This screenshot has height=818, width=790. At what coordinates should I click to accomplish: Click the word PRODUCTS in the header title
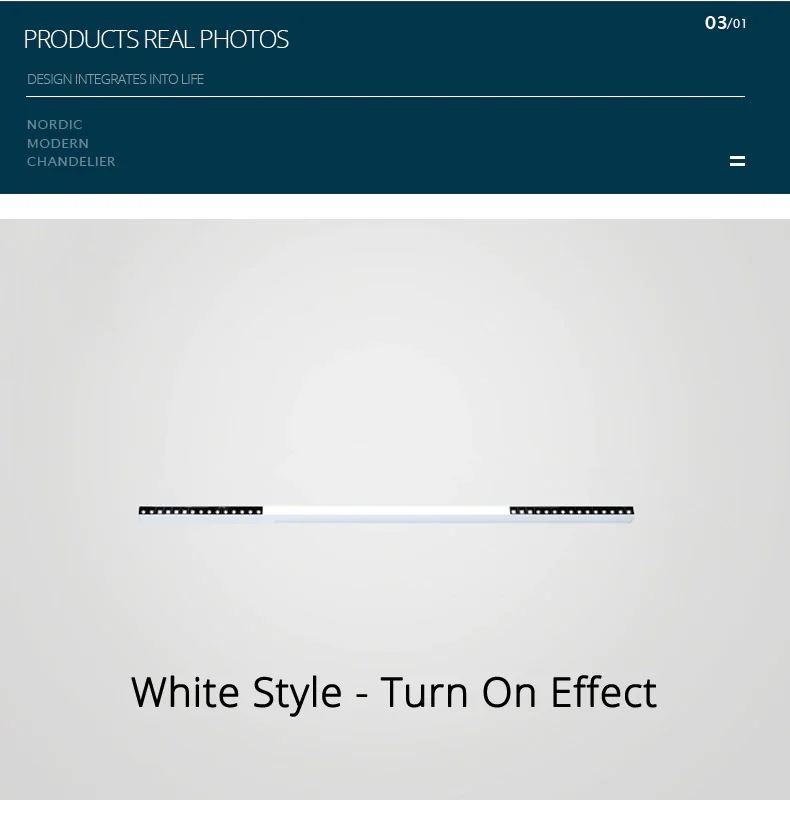coord(81,39)
